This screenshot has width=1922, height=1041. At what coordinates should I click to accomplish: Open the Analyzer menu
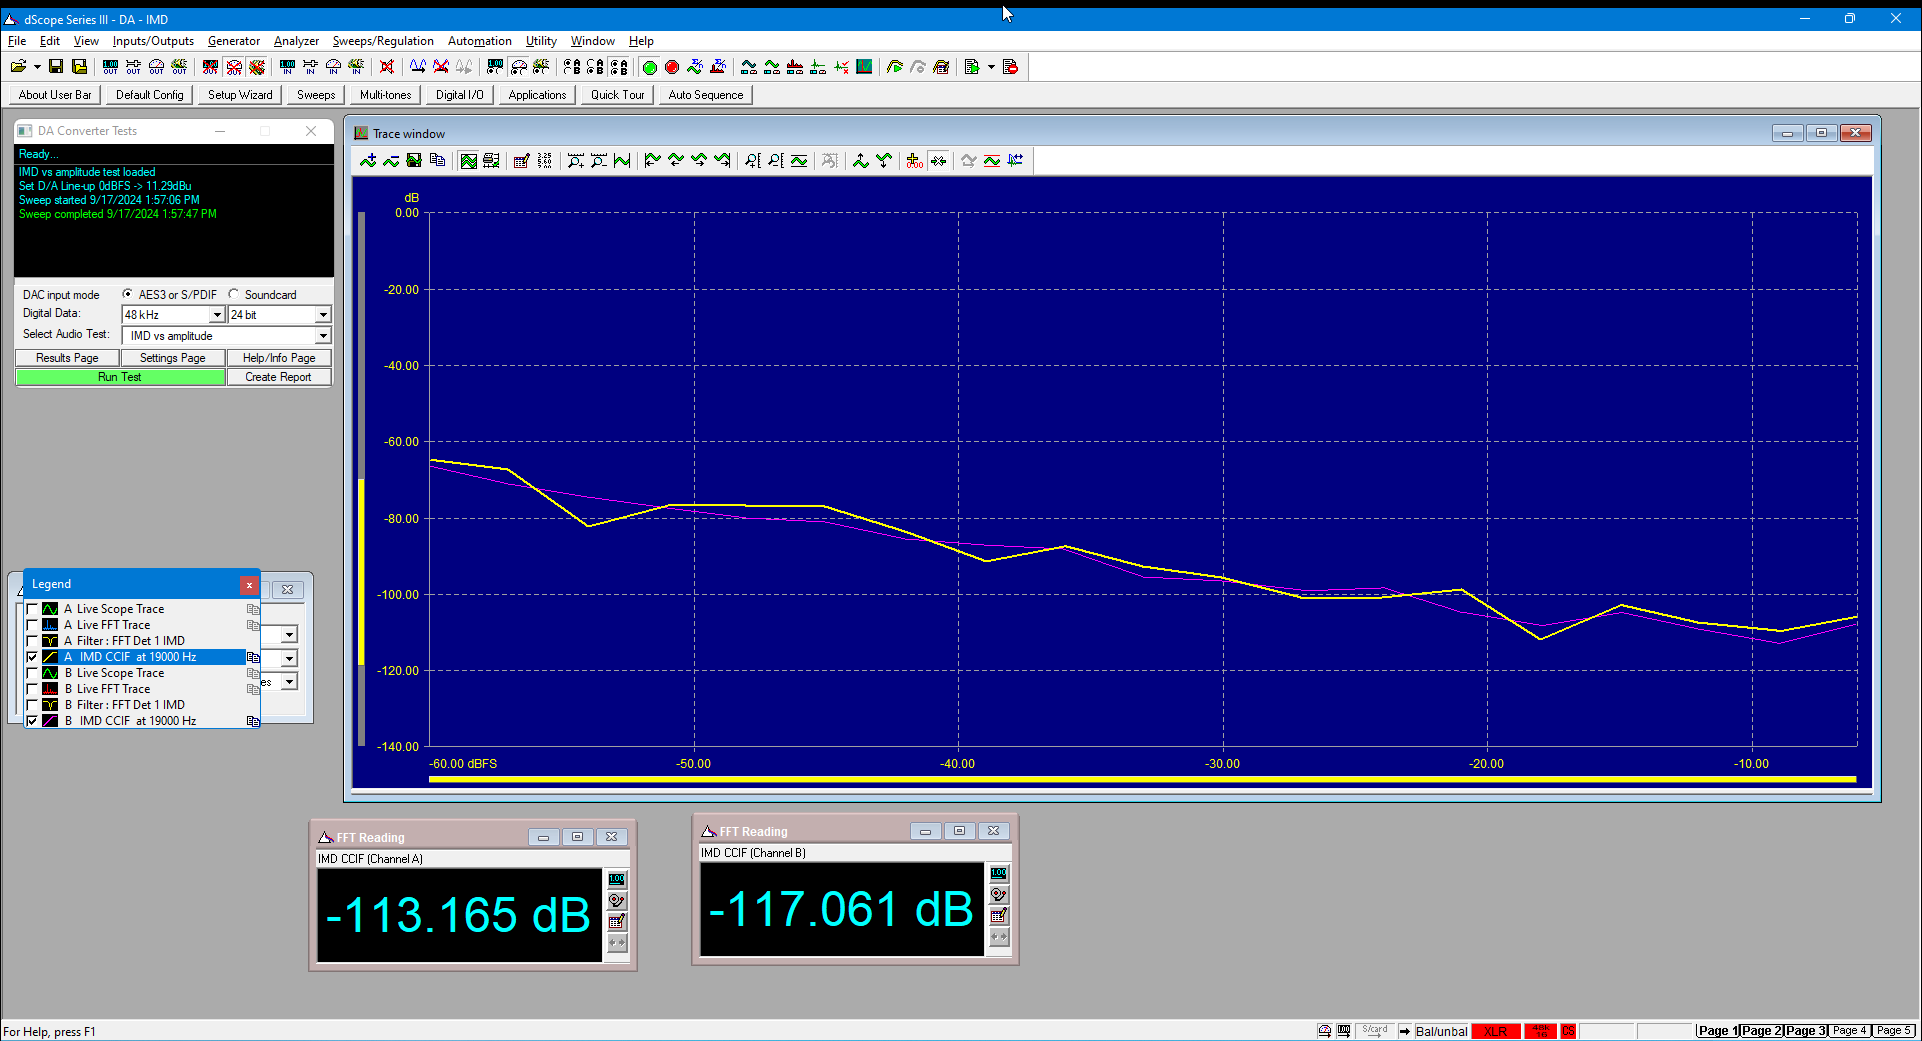[296, 41]
